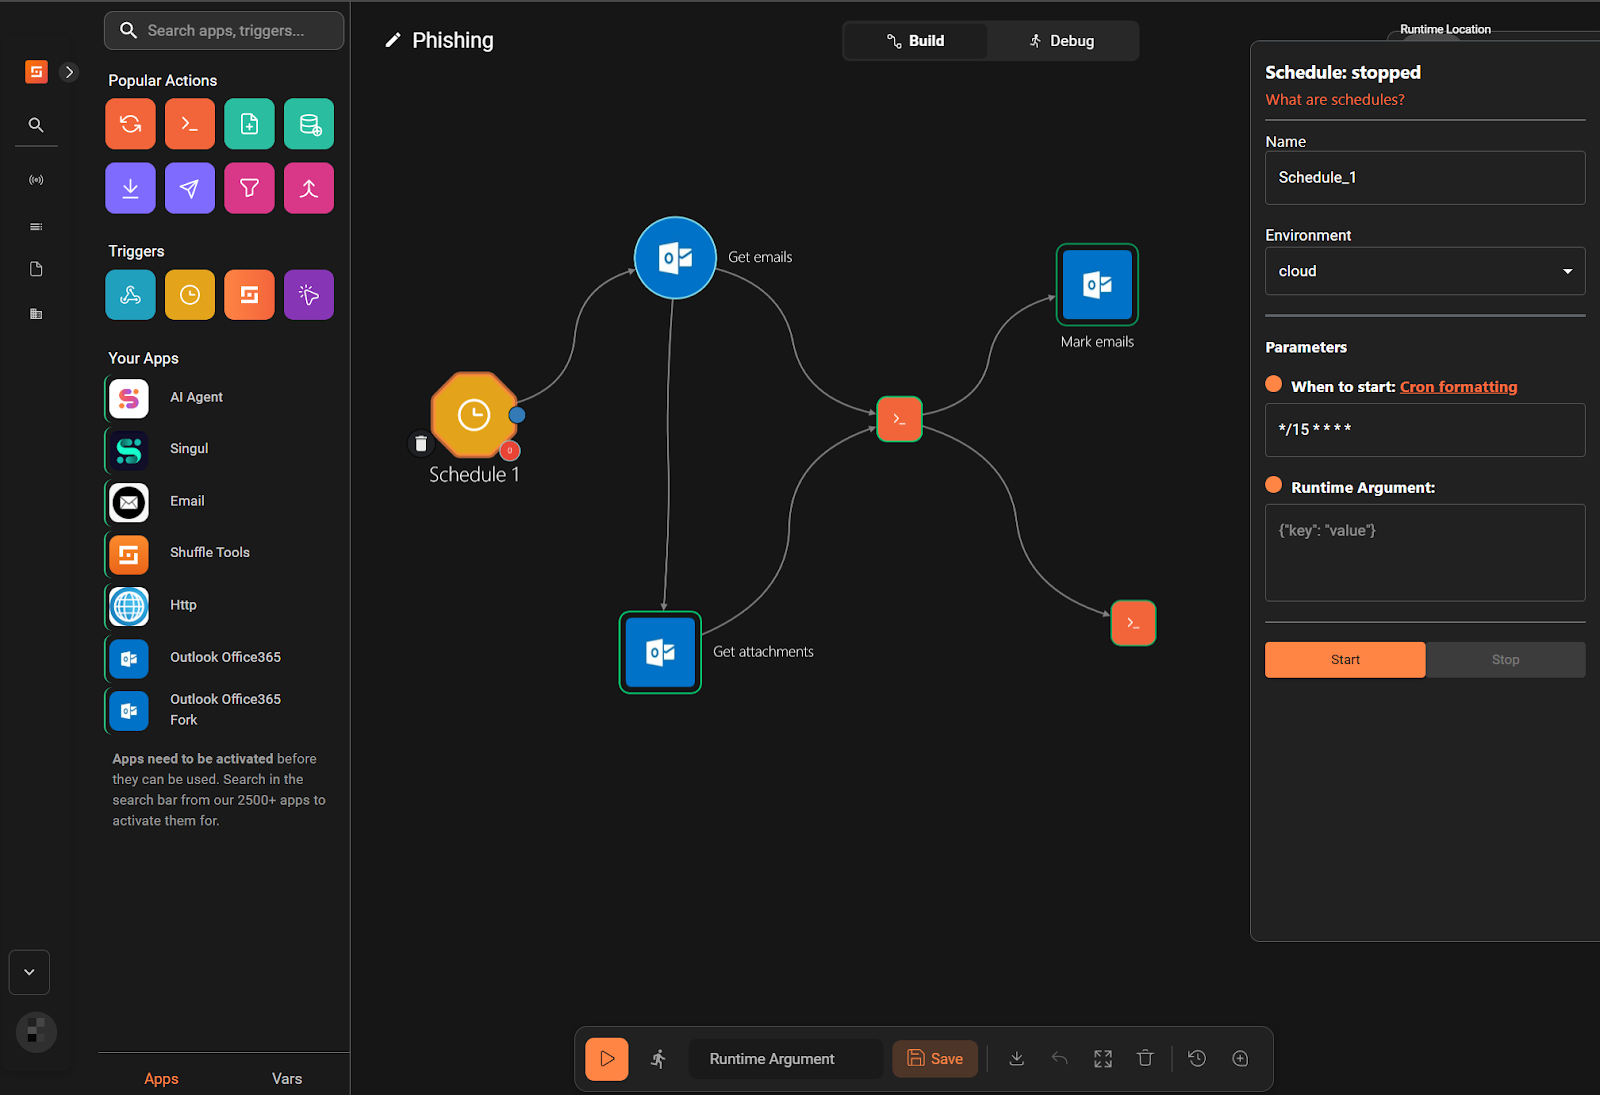The image size is (1600, 1095).
Task: Toggle the Runtime Argument parameter indicator
Action: click(1273, 485)
